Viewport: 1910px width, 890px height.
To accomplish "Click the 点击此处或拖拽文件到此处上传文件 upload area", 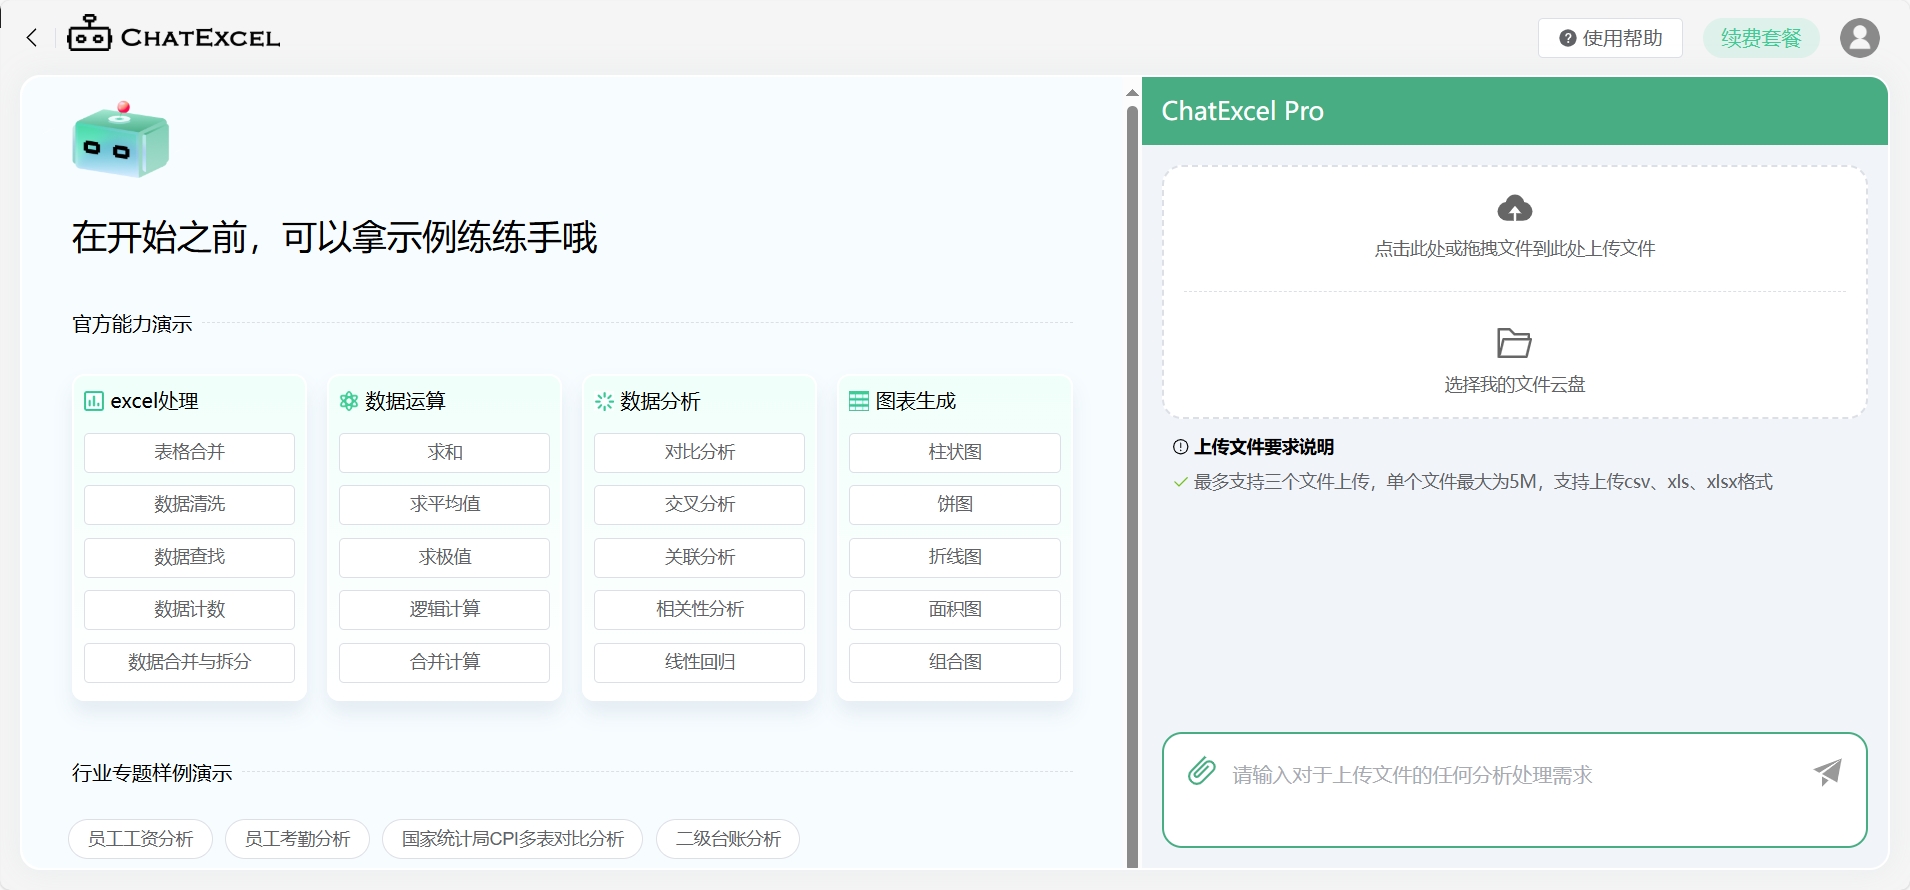I will [1514, 229].
